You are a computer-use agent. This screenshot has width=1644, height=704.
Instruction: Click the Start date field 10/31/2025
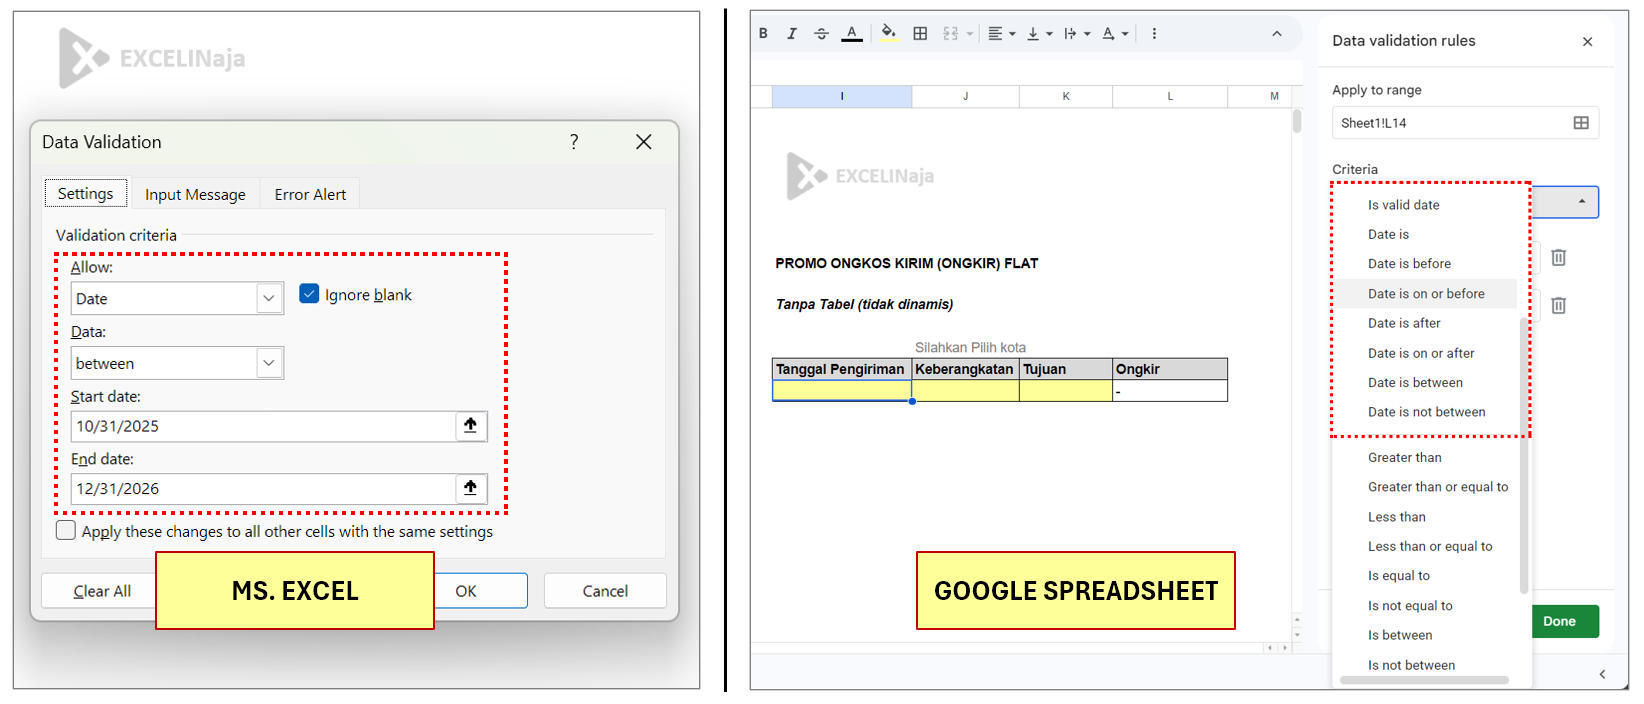(263, 426)
